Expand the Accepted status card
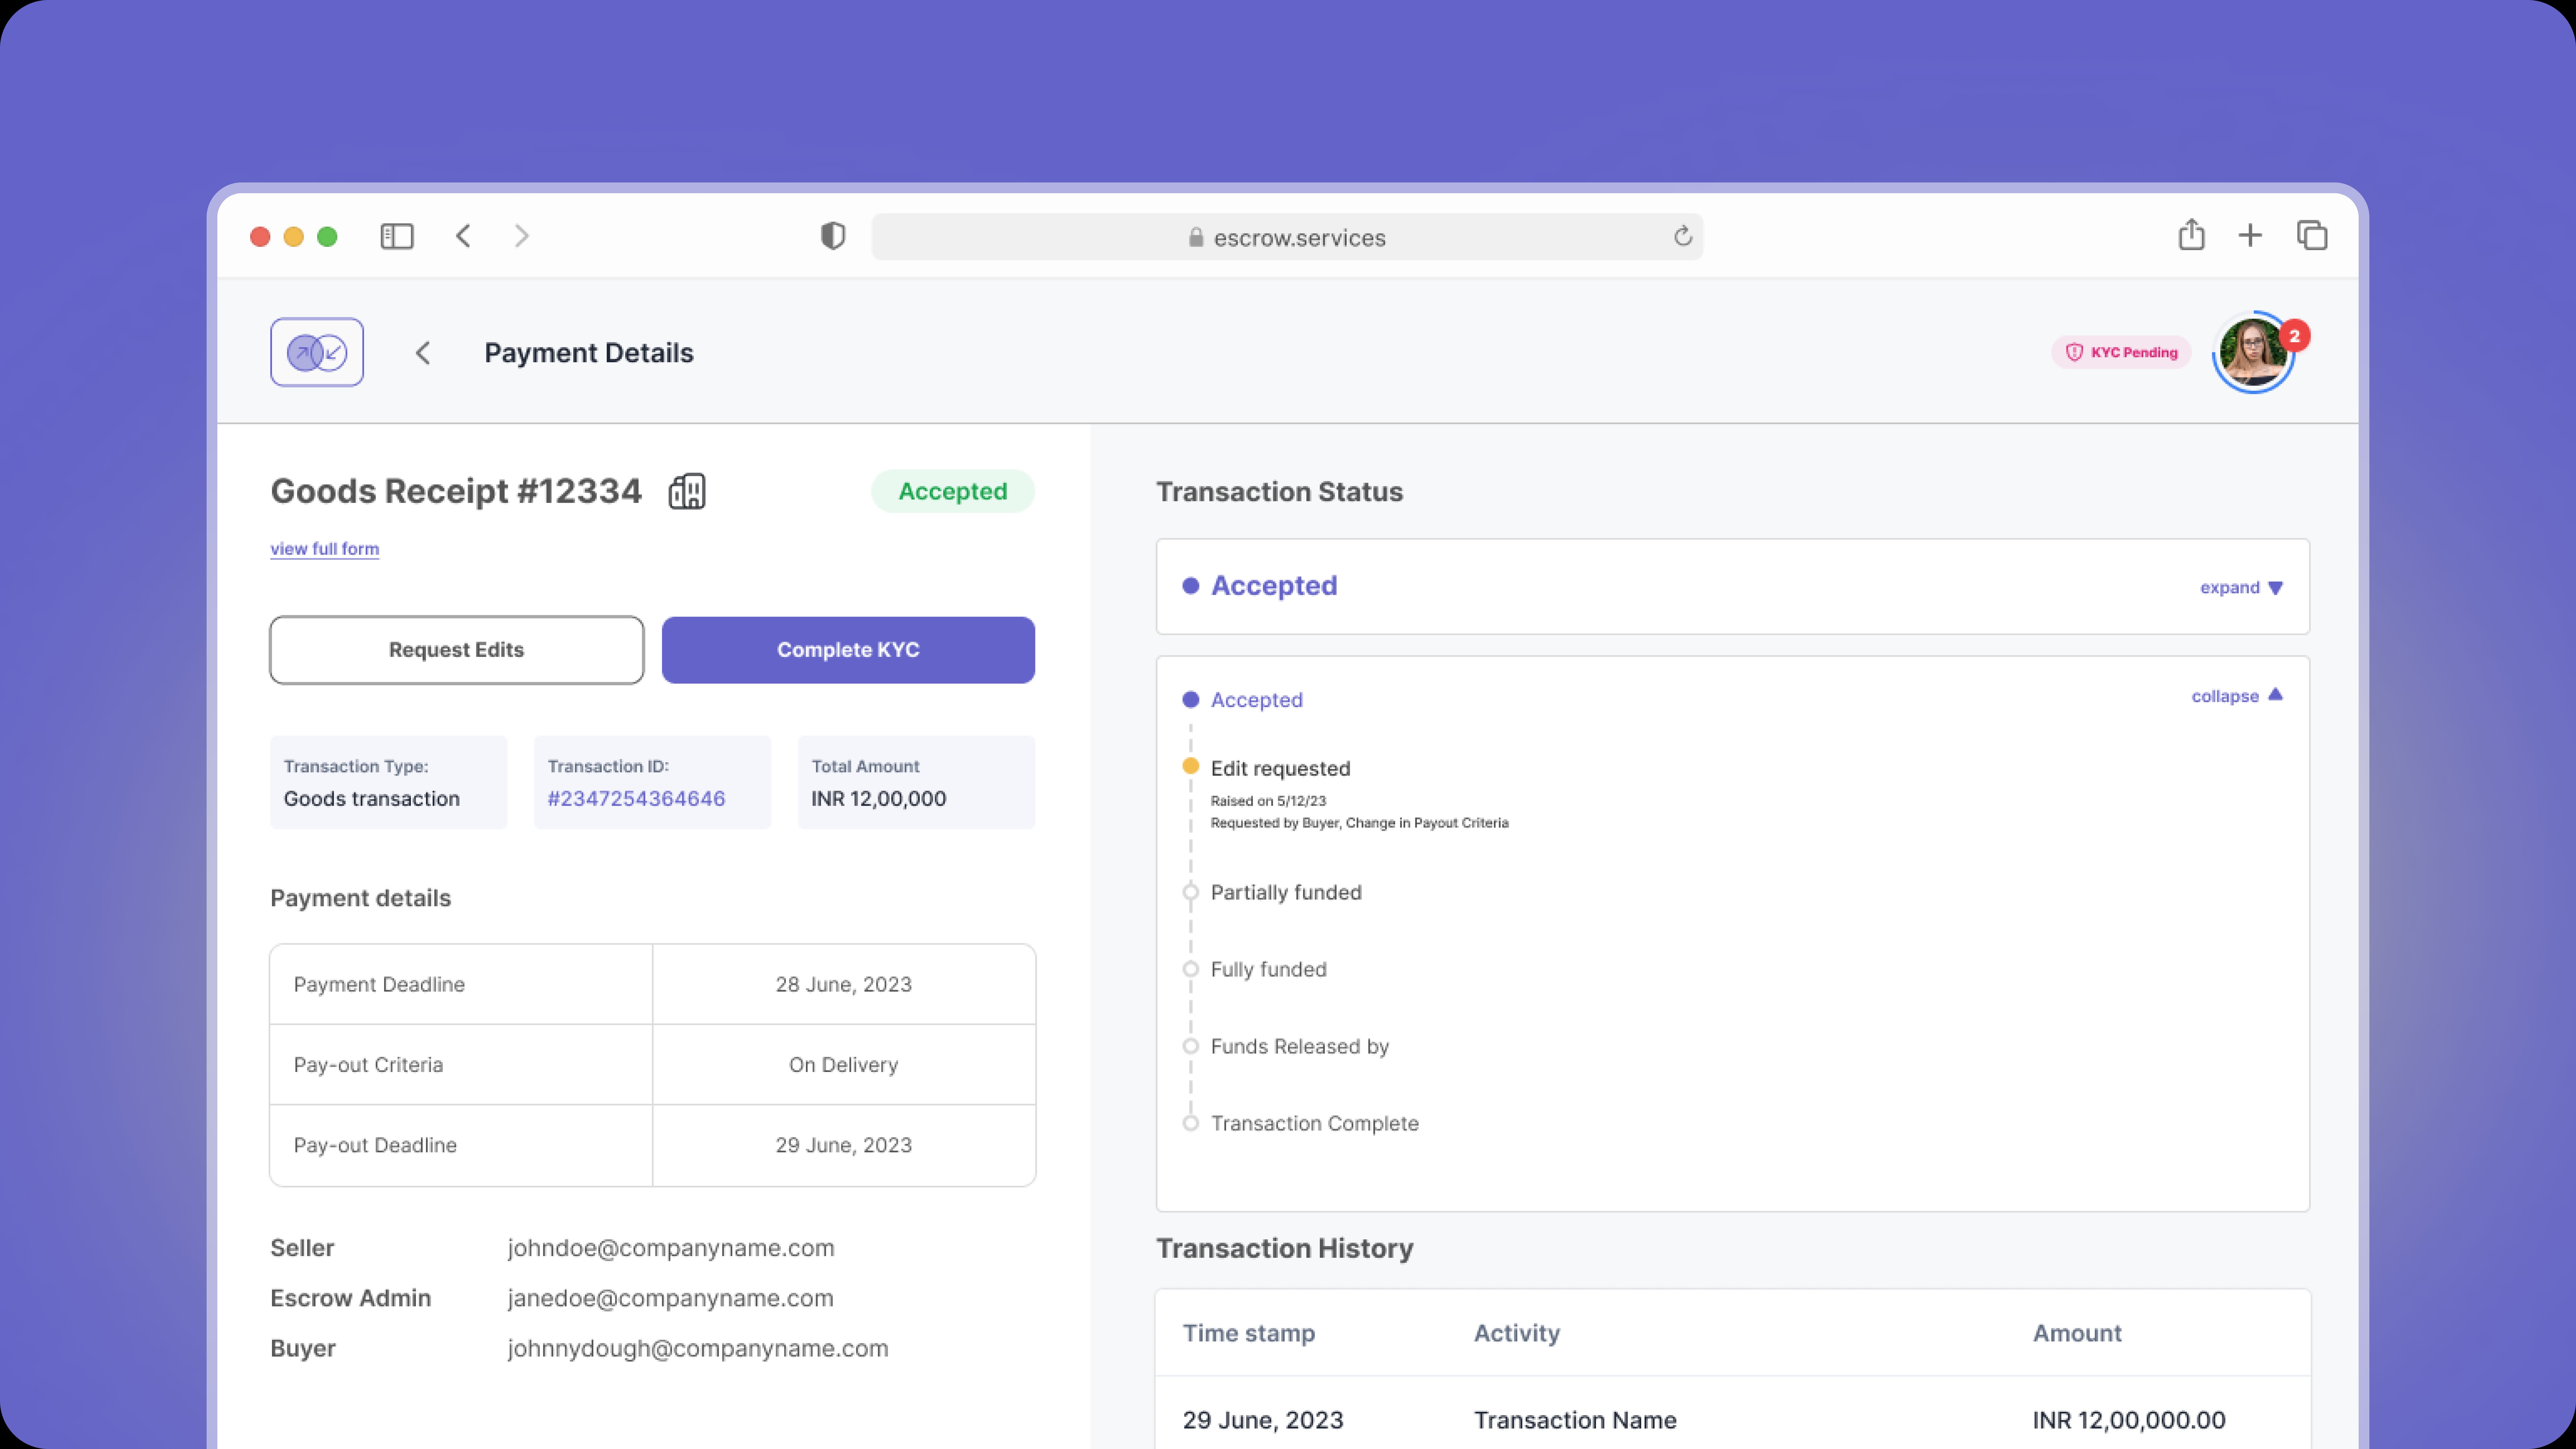This screenshot has height=1449, width=2576. pyautogui.click(x=2241, y=588)
